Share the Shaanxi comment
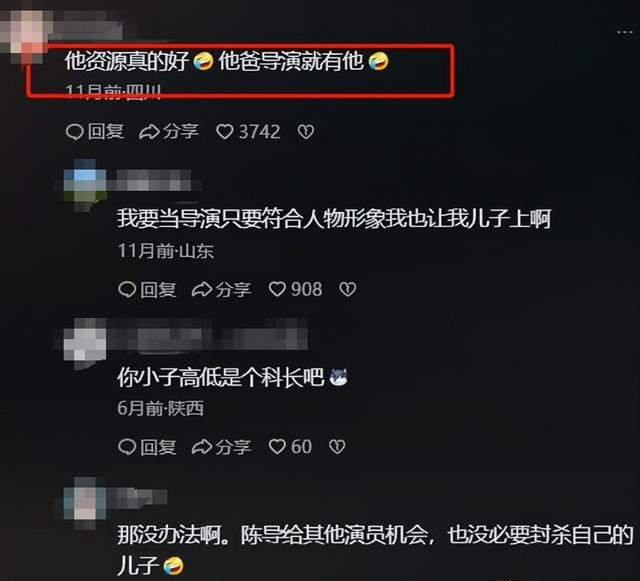Image resolution: width=640 pixels, height=581 pixels. point(222,447)
